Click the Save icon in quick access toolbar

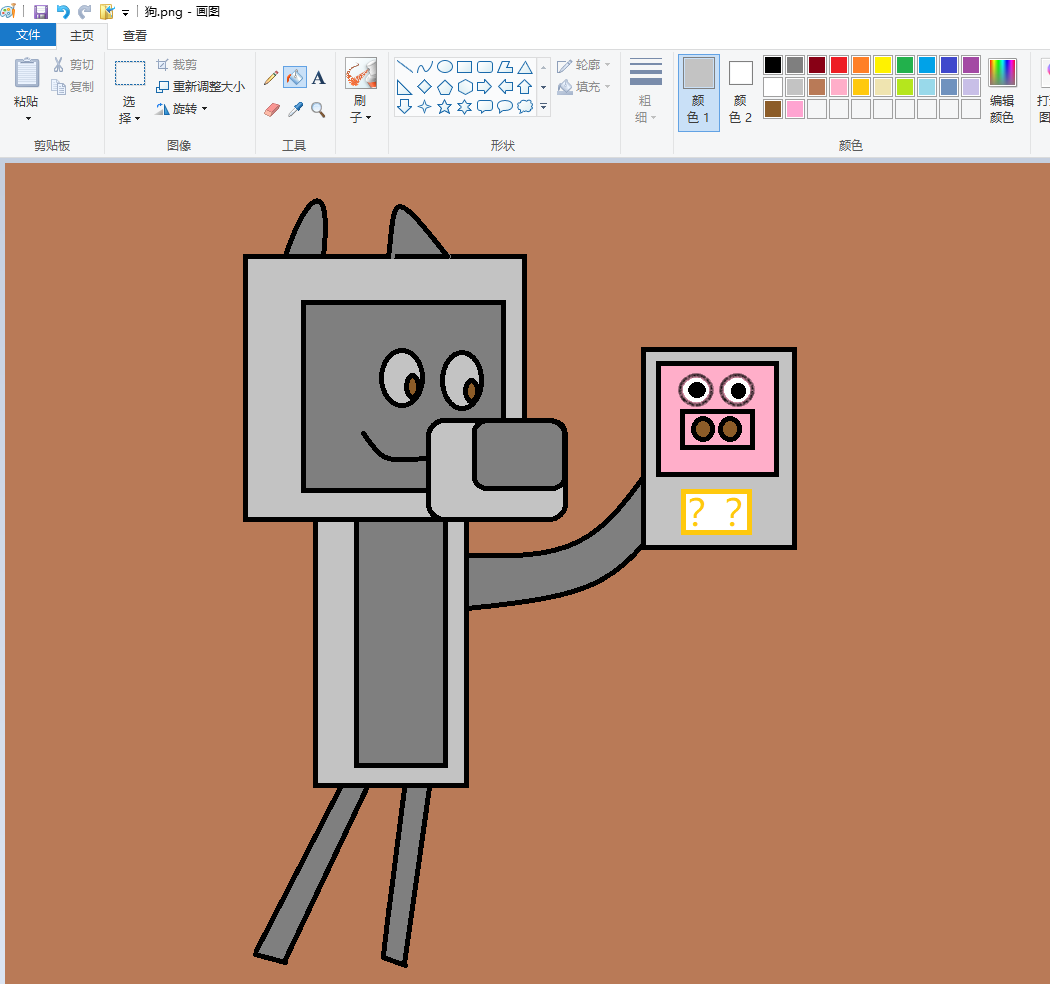coord(41,12)
